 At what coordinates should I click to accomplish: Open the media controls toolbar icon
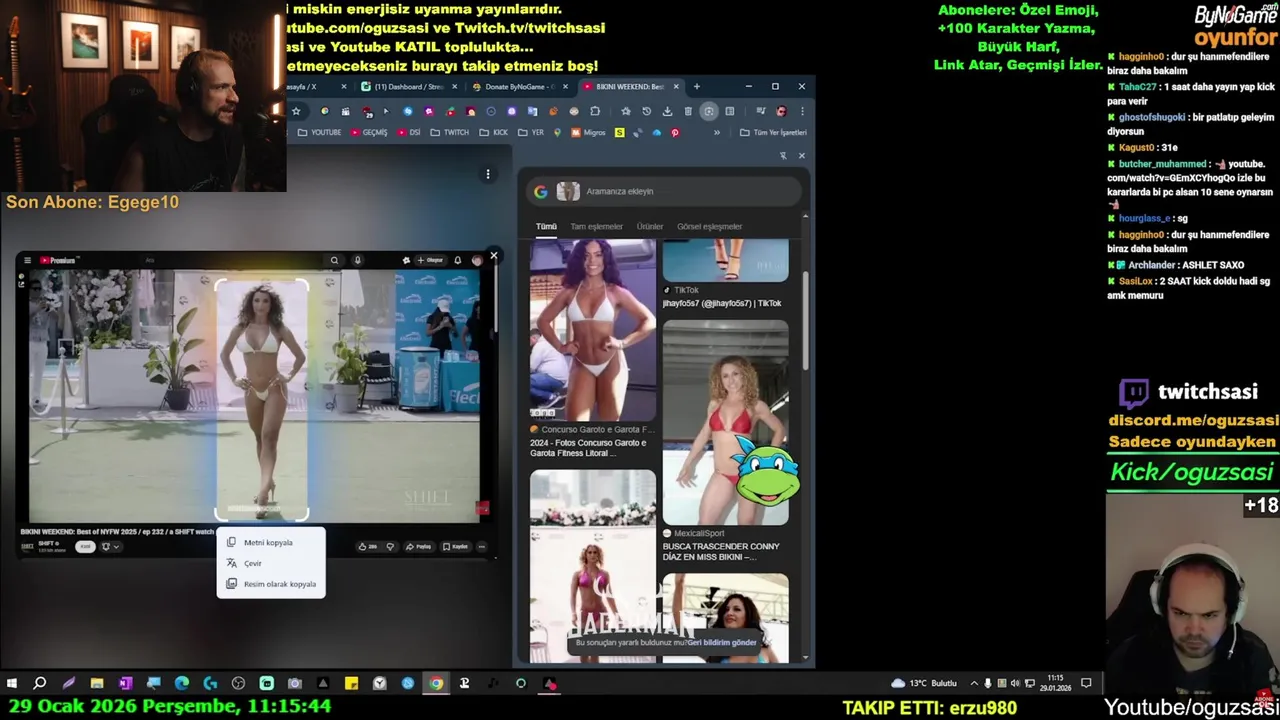click(x=760, y=111)
